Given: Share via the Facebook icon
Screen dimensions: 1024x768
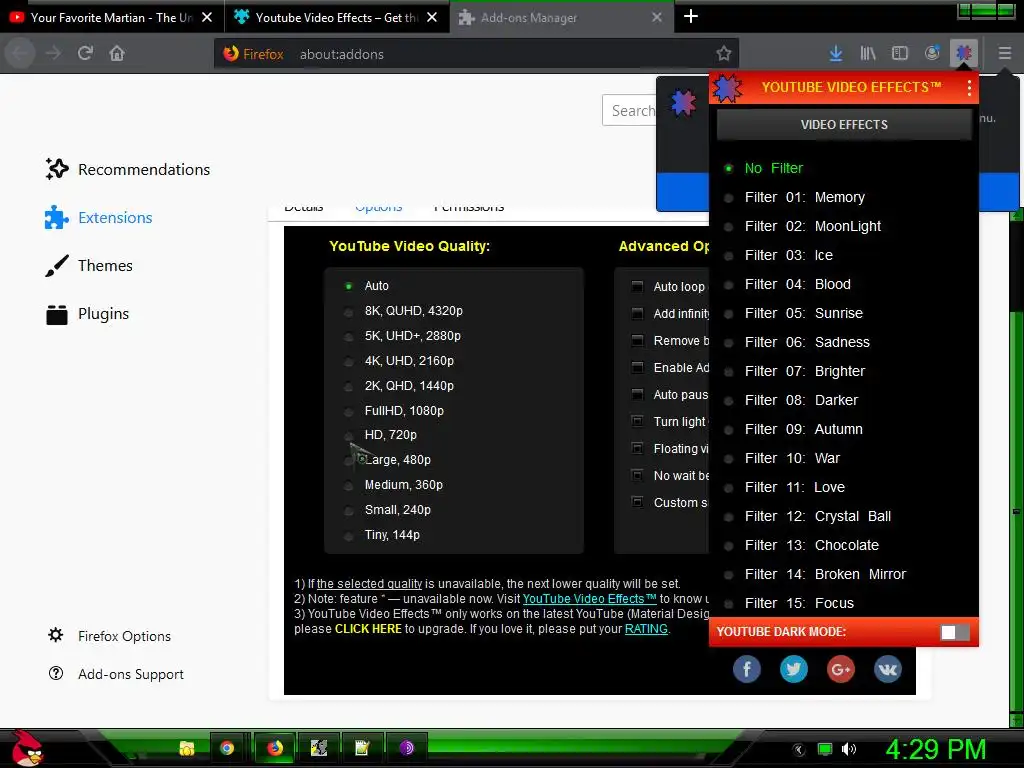Looking at the screenshot, I should point(746,669).
